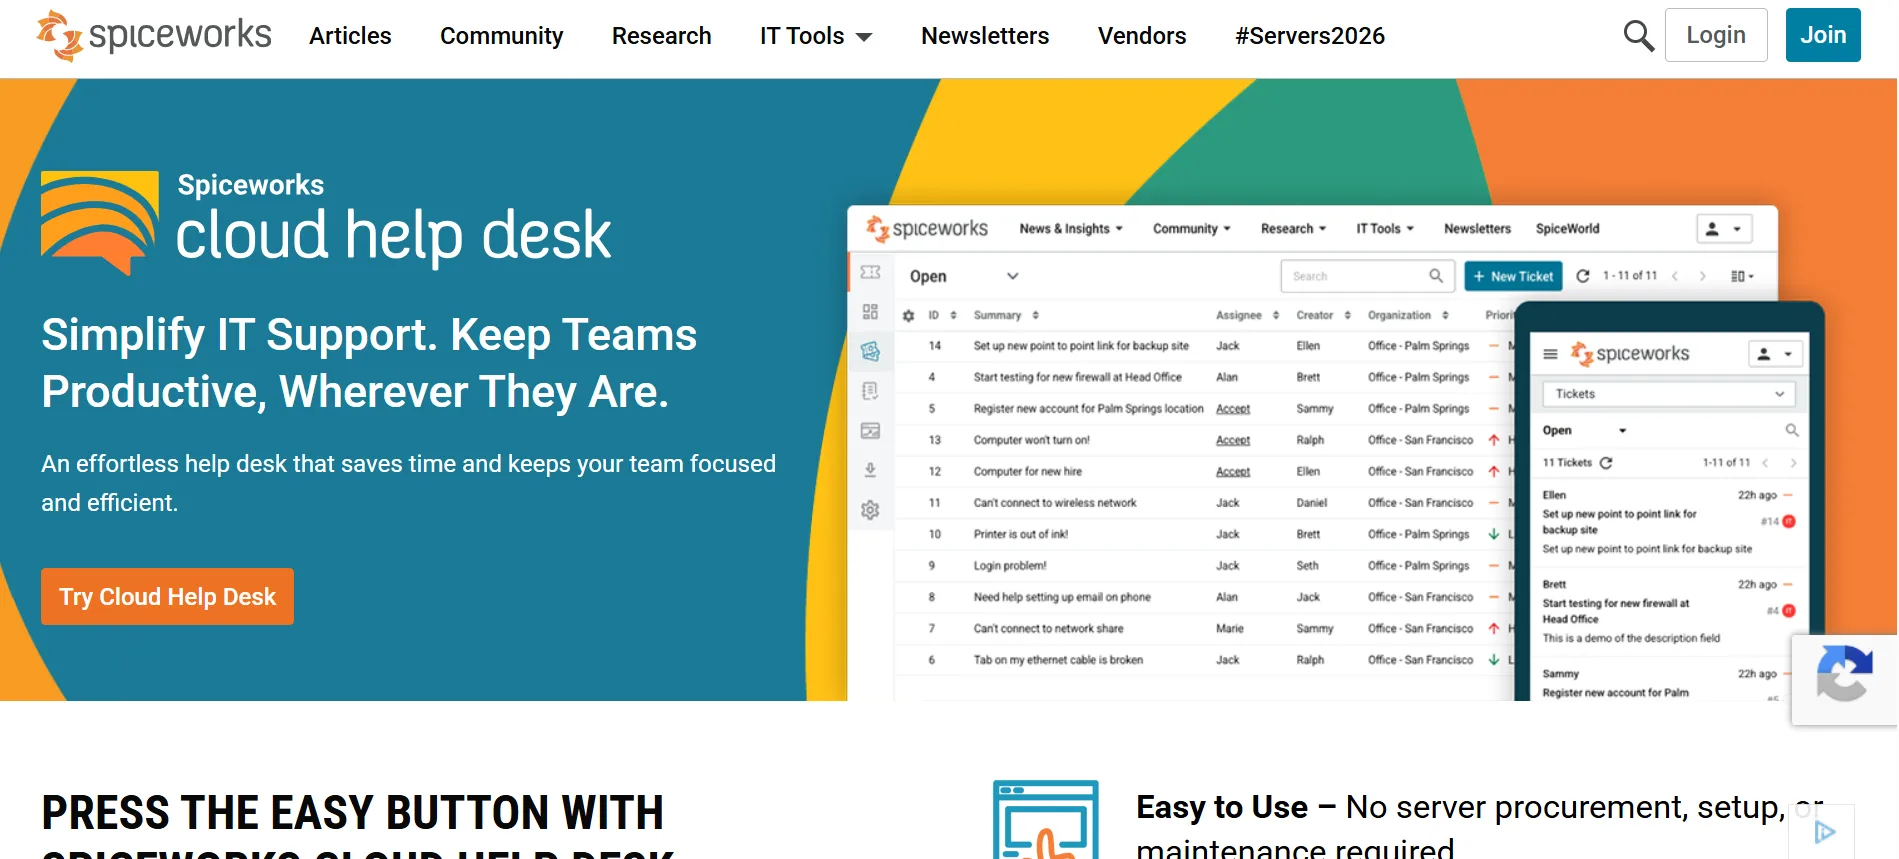This screenshot has width=1899, height=859.
Task: Select the highlighted help desk sidebar icon
Action: [870, 351]
